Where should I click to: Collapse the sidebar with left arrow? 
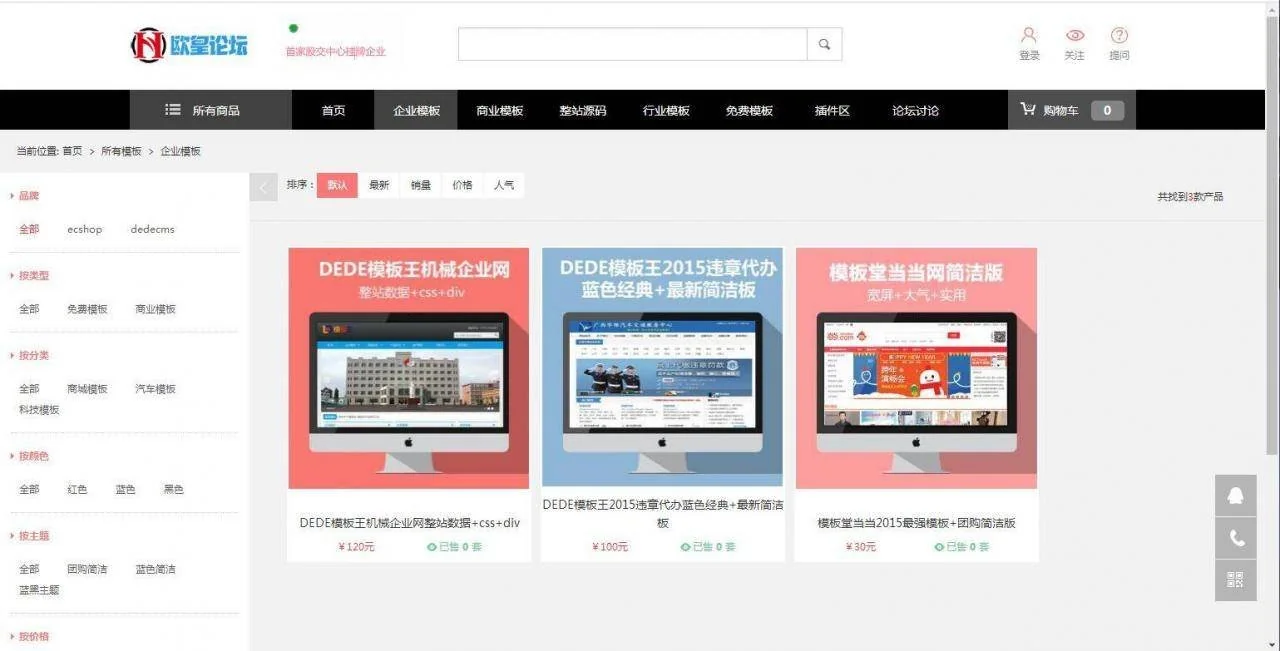[x=263, y=187]
